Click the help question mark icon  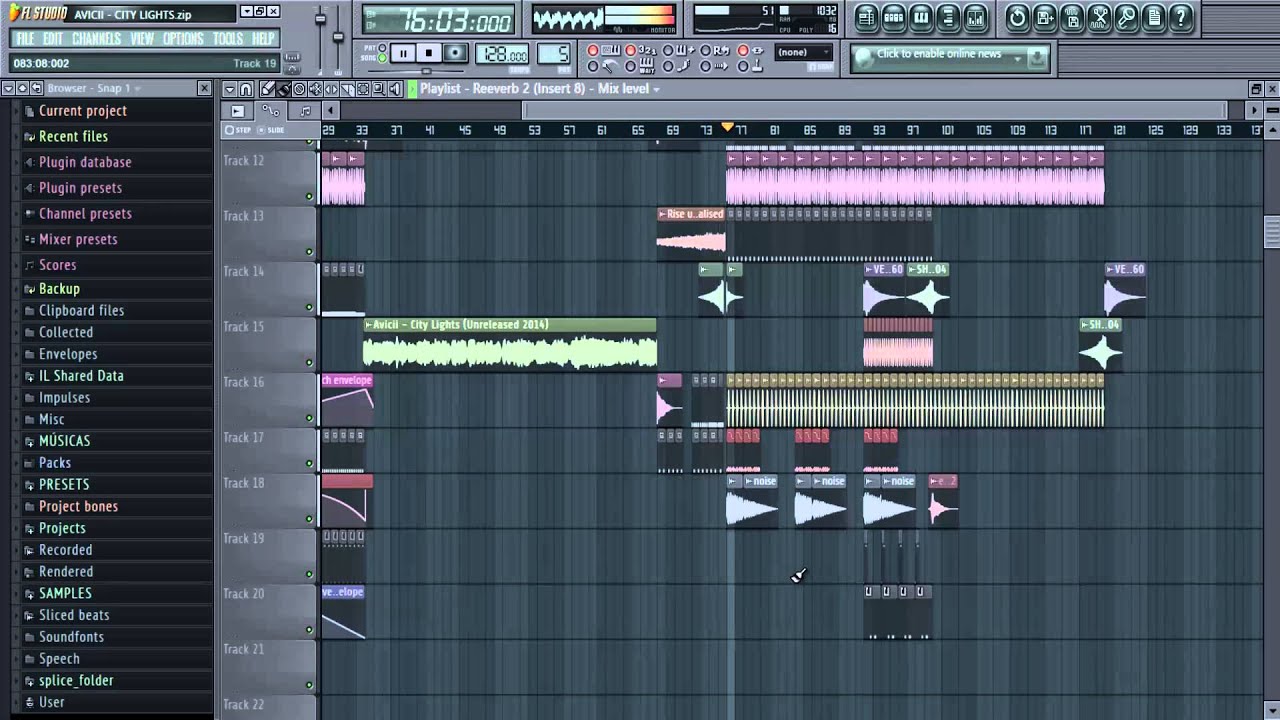1181,17
